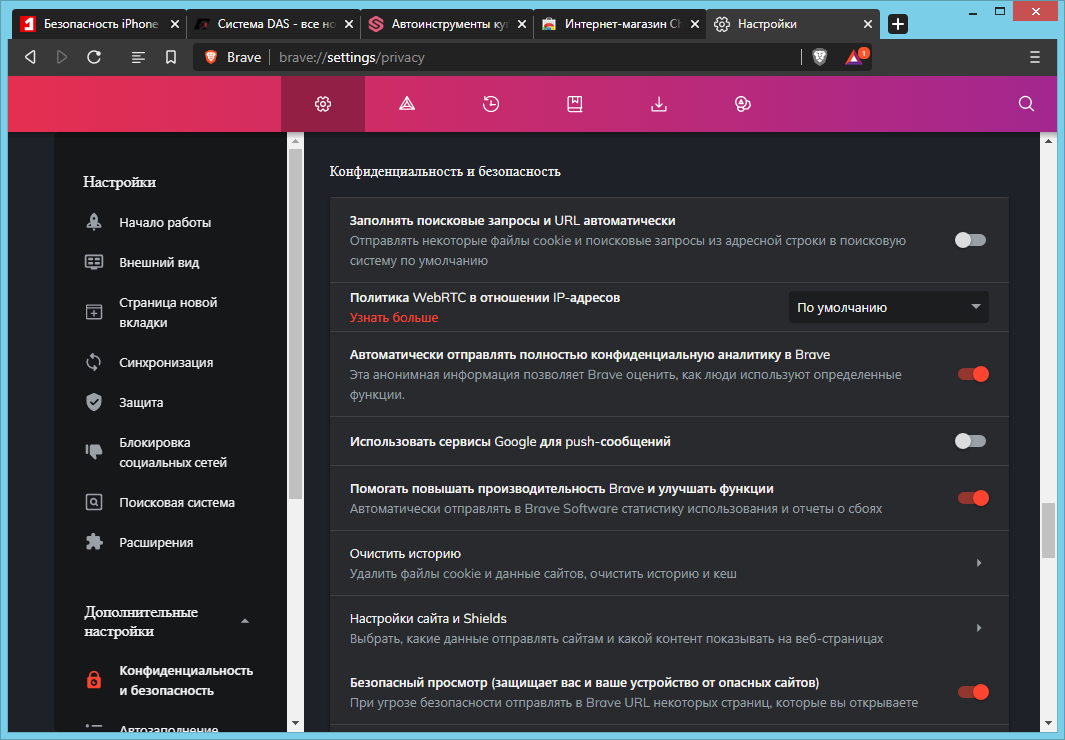
Task: Click the rocket icon for Начало работы
Action: point(94,222)
